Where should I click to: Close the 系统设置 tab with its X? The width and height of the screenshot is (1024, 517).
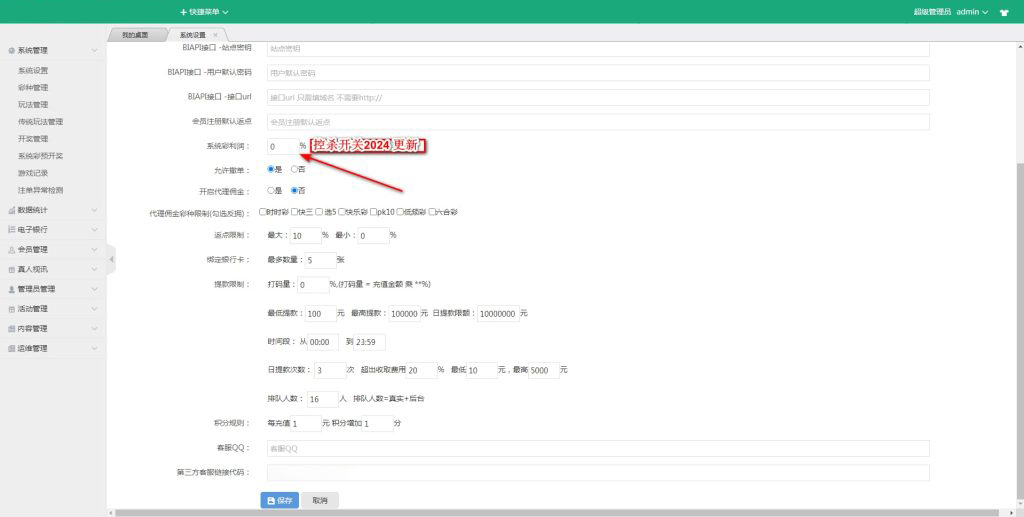click(x=215, y=35)
